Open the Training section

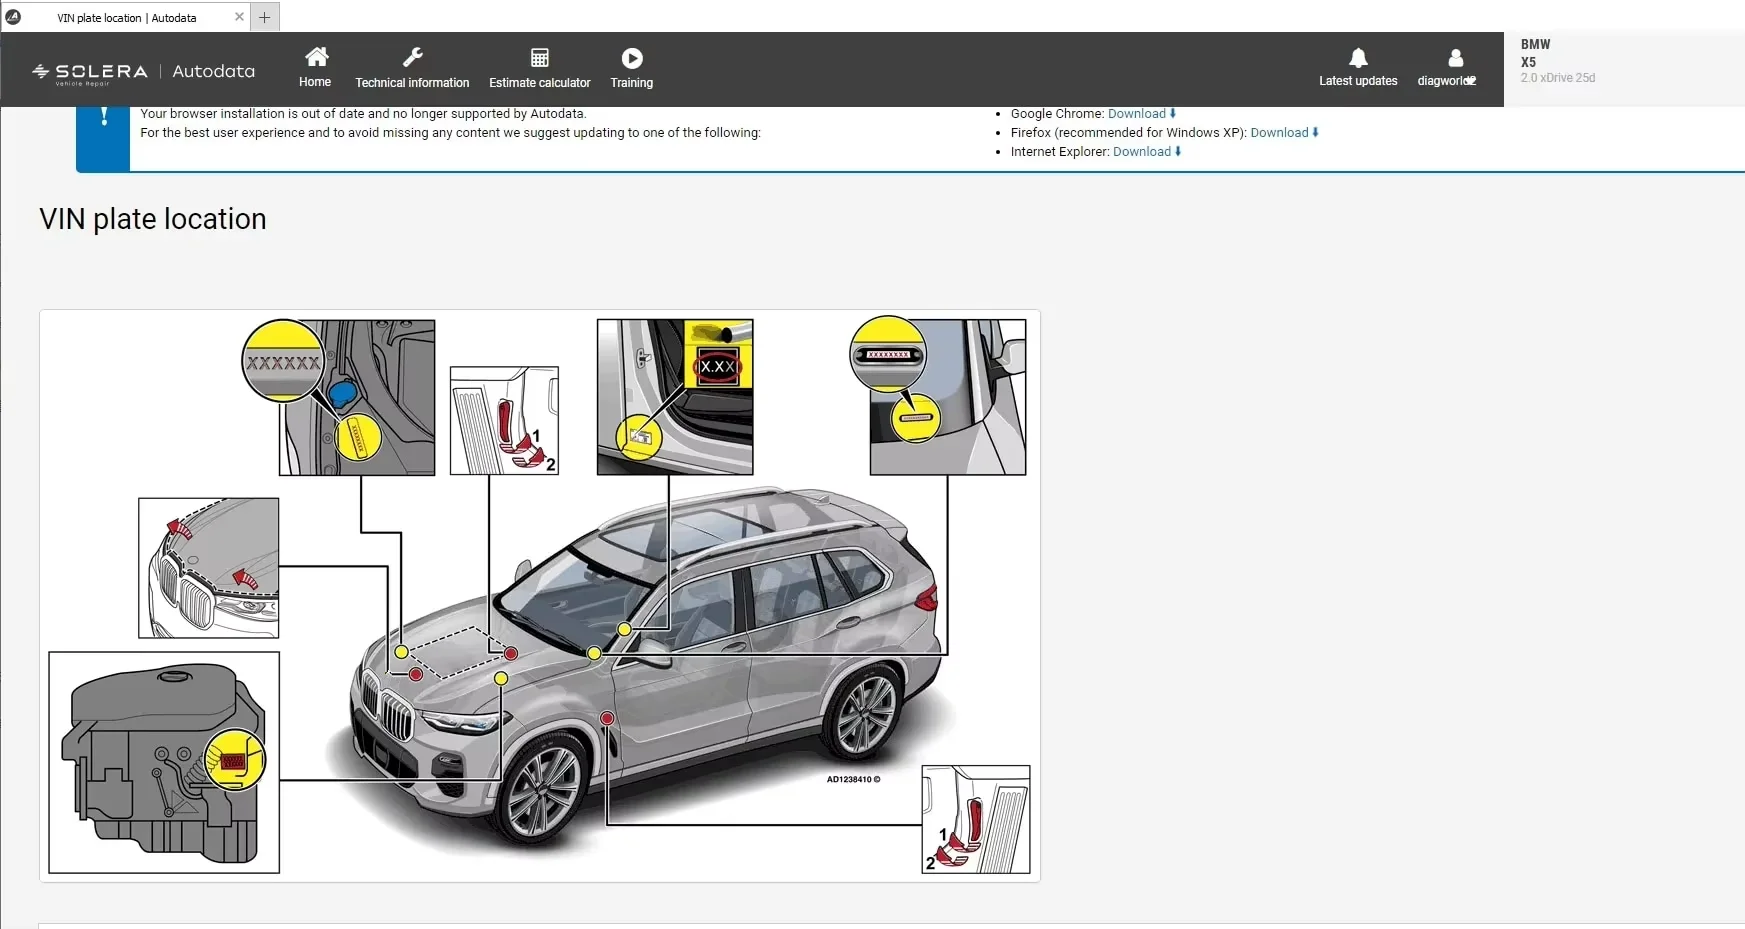(631, 67)
